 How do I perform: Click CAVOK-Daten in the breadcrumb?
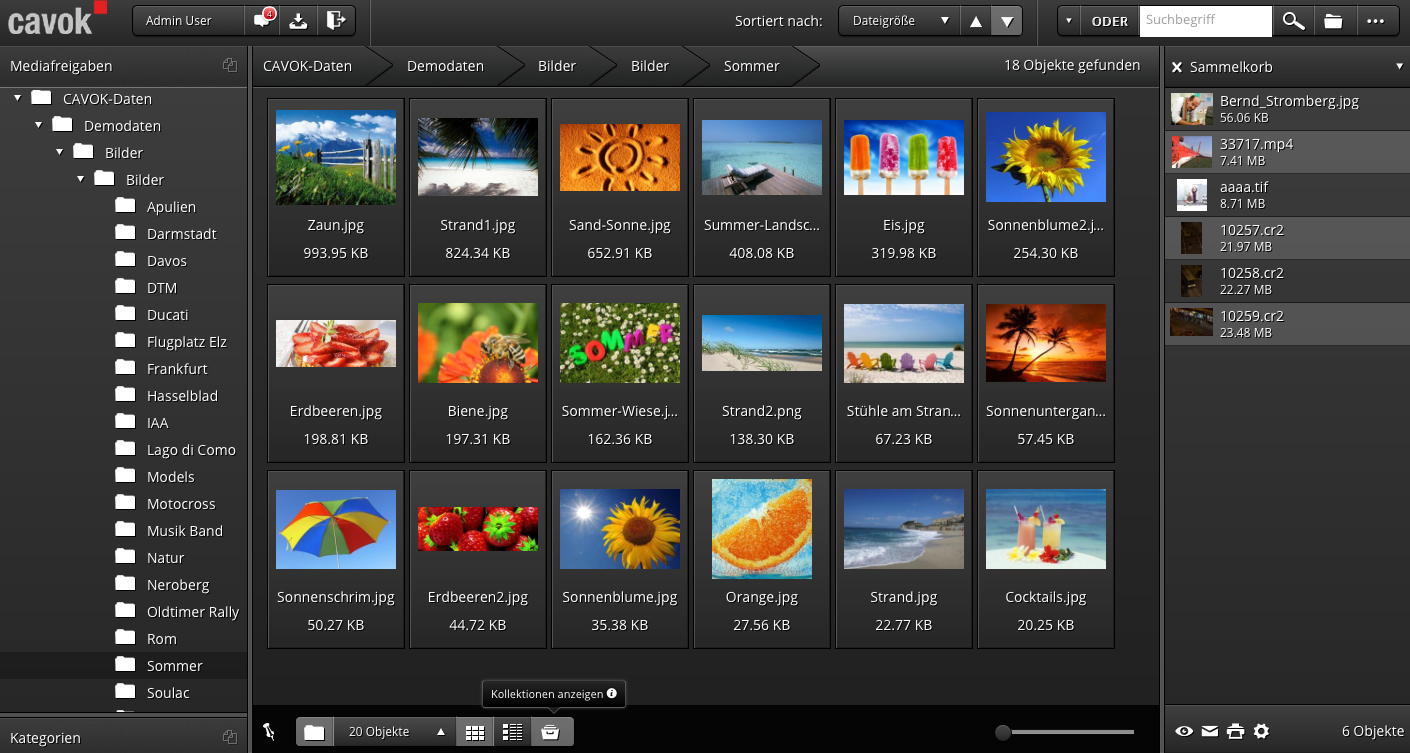[x=308, y=66]
